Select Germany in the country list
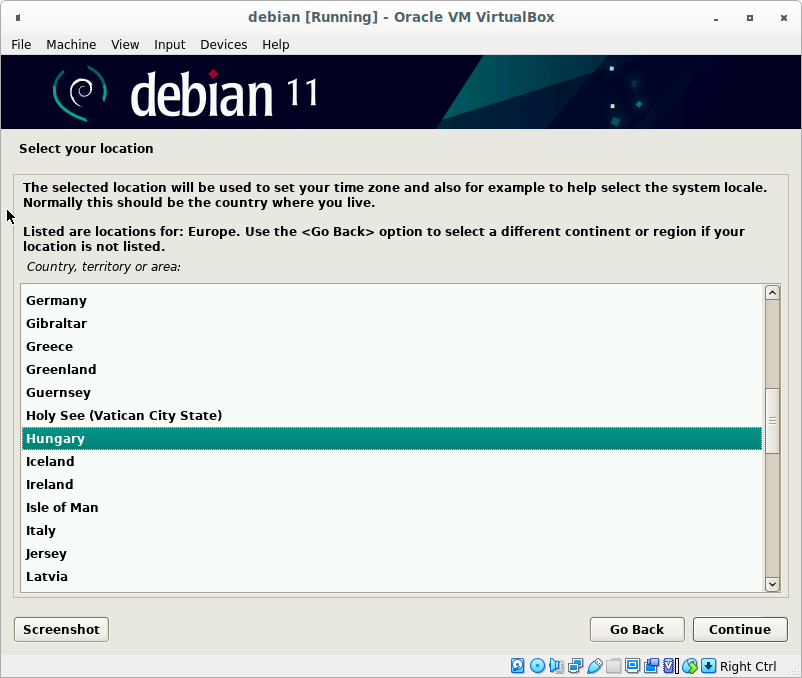This screenshot has height=678, width=802. 56,300
